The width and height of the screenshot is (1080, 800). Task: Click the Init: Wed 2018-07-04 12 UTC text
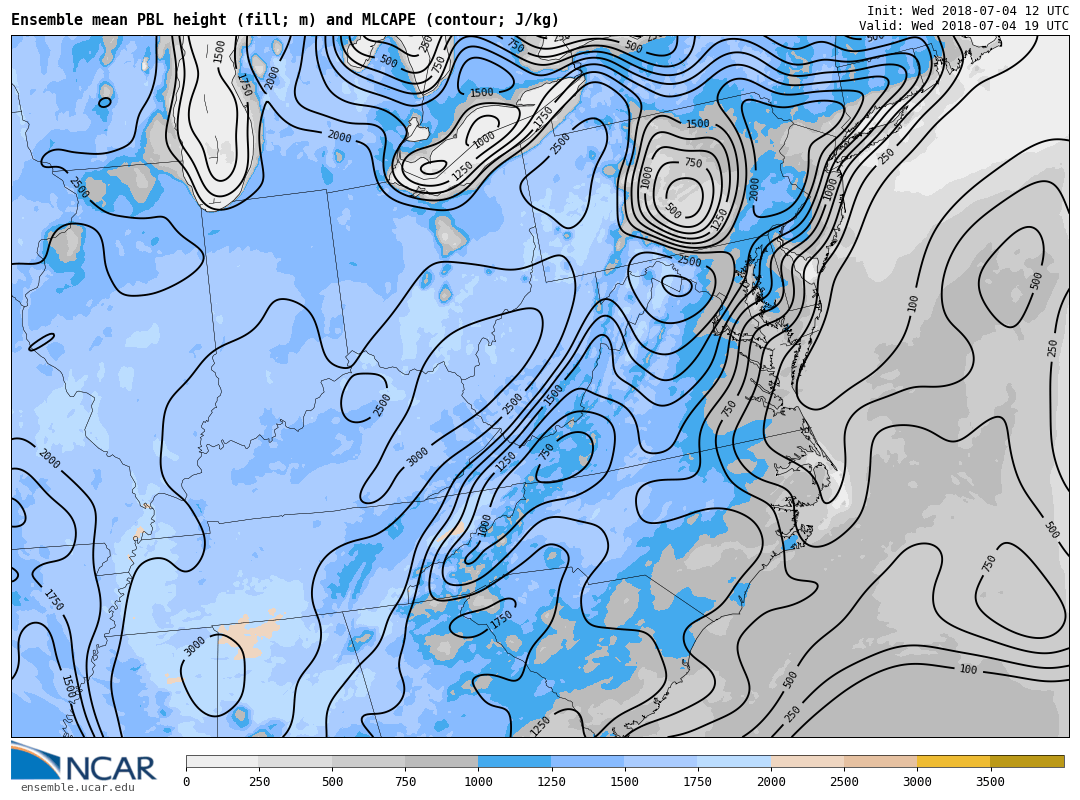[968, 10]
